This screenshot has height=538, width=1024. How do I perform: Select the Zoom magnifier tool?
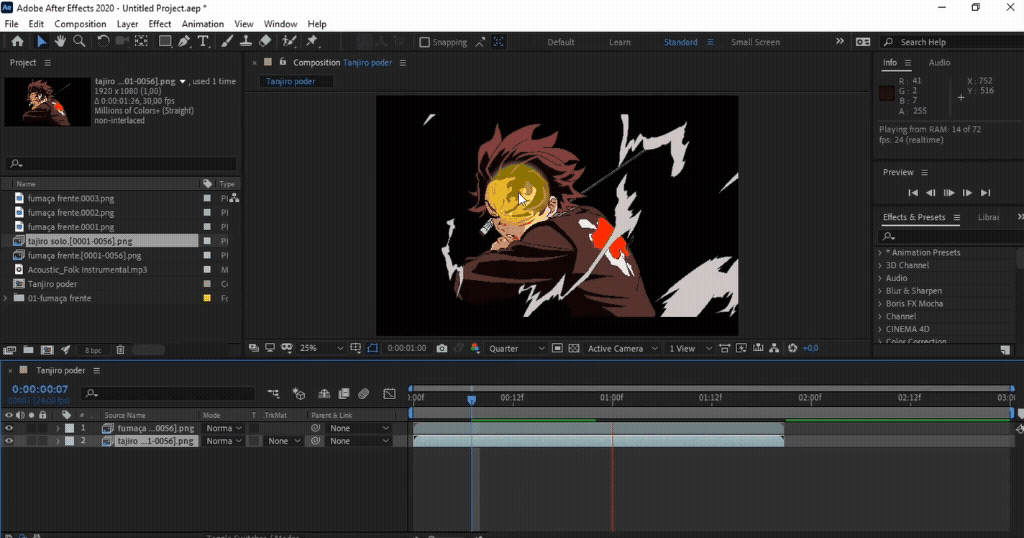(x=79, y=42)
